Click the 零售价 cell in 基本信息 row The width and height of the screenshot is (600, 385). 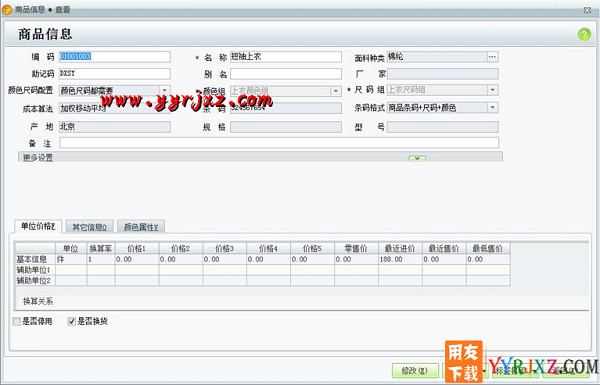tap(356, 259)
